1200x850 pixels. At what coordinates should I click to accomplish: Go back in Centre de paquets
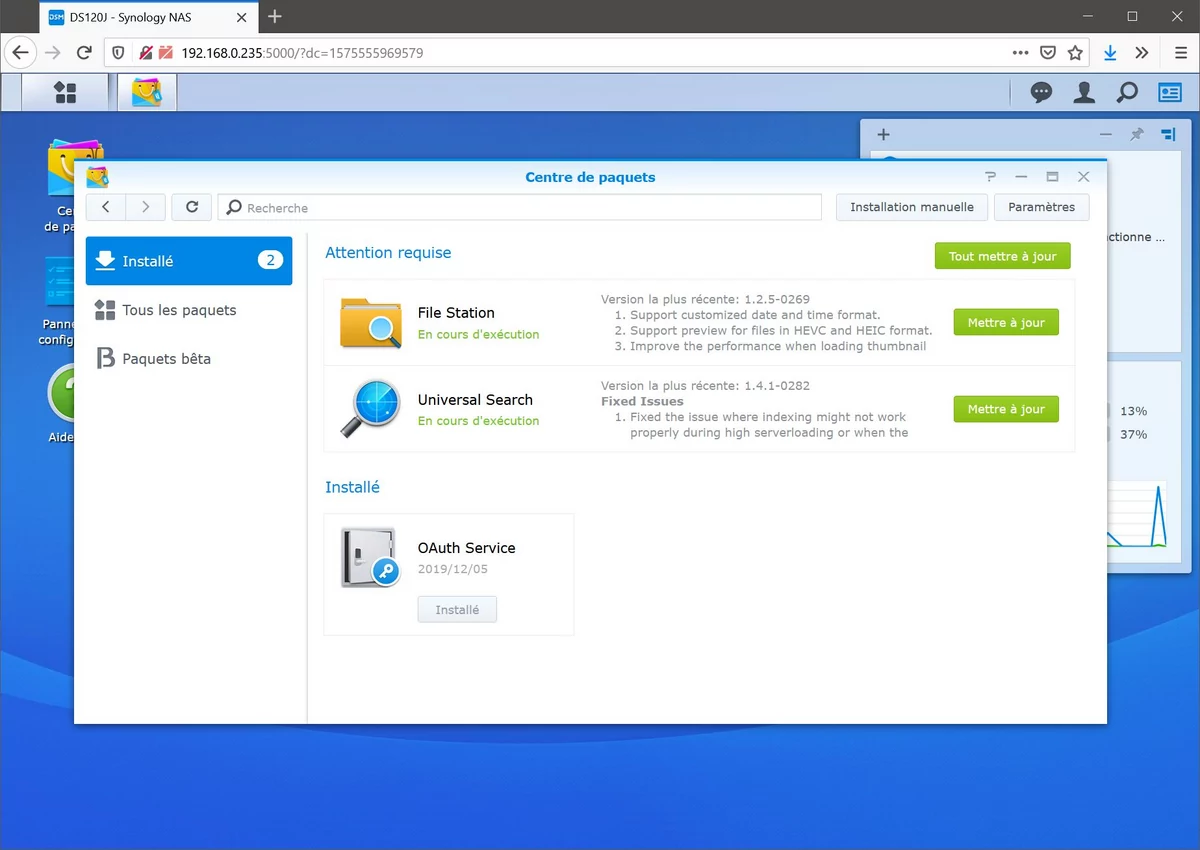pyautogui.click(x=106, y=207)
